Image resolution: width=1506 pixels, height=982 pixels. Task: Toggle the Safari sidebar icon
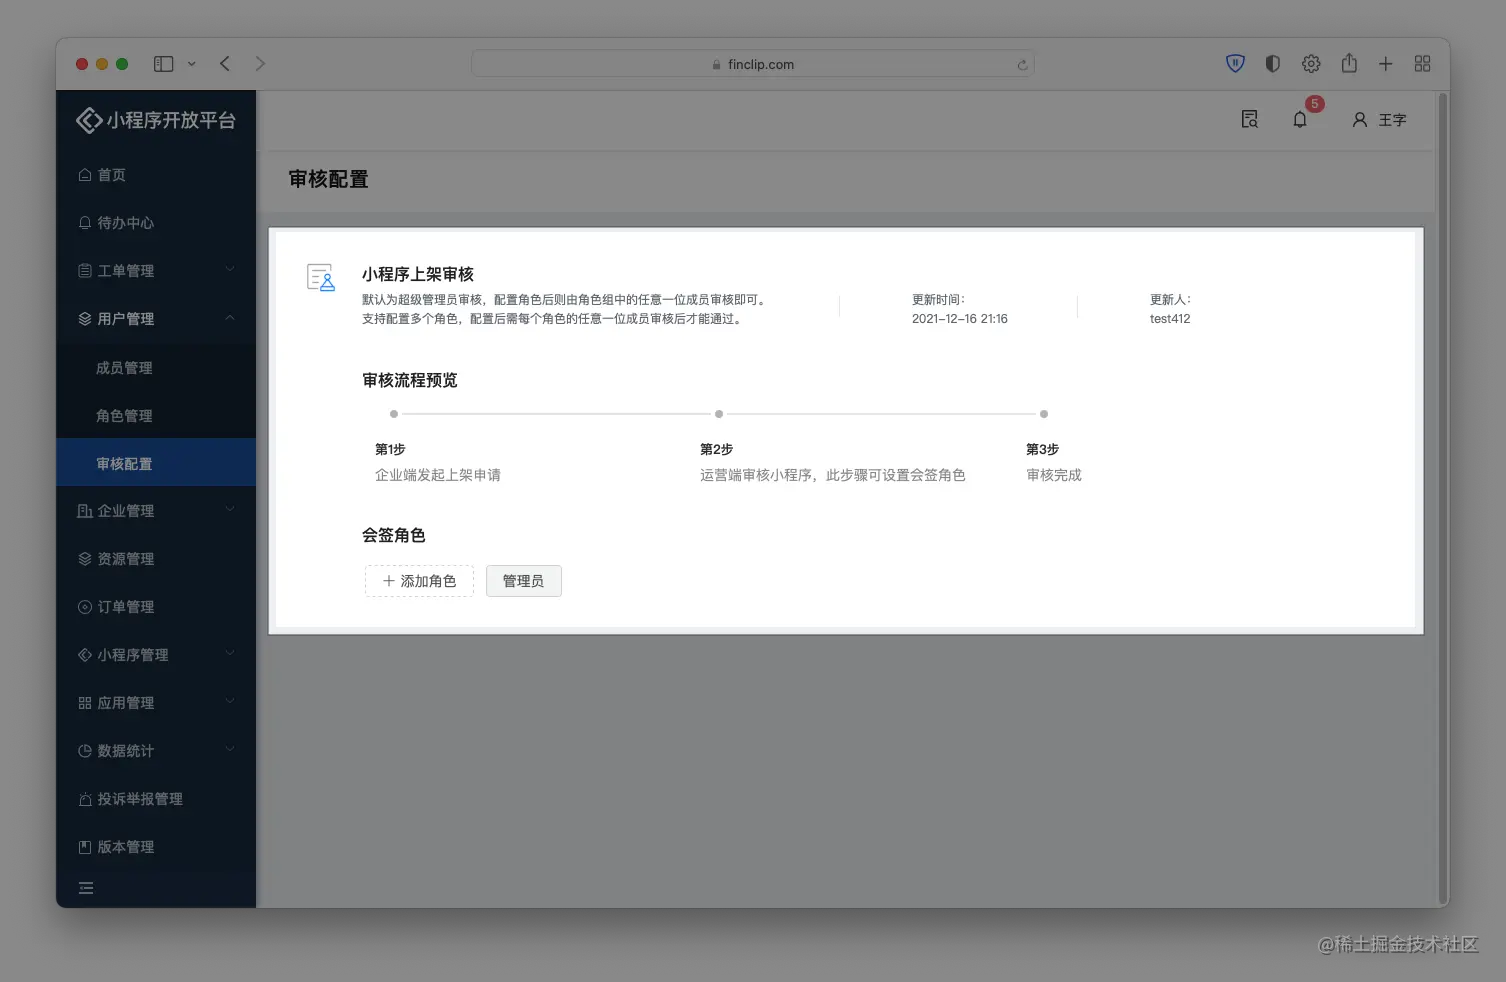[164, 64]
